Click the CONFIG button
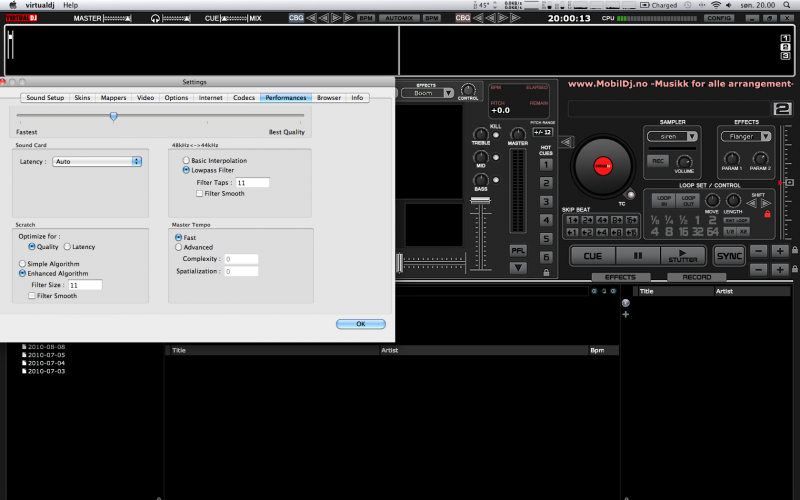The width and height of the screenshot is (800, 500). pos(719,18)
